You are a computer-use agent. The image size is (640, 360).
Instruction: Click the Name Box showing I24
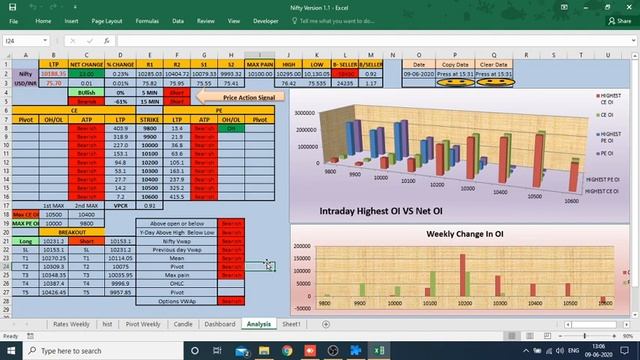point(22,41)
